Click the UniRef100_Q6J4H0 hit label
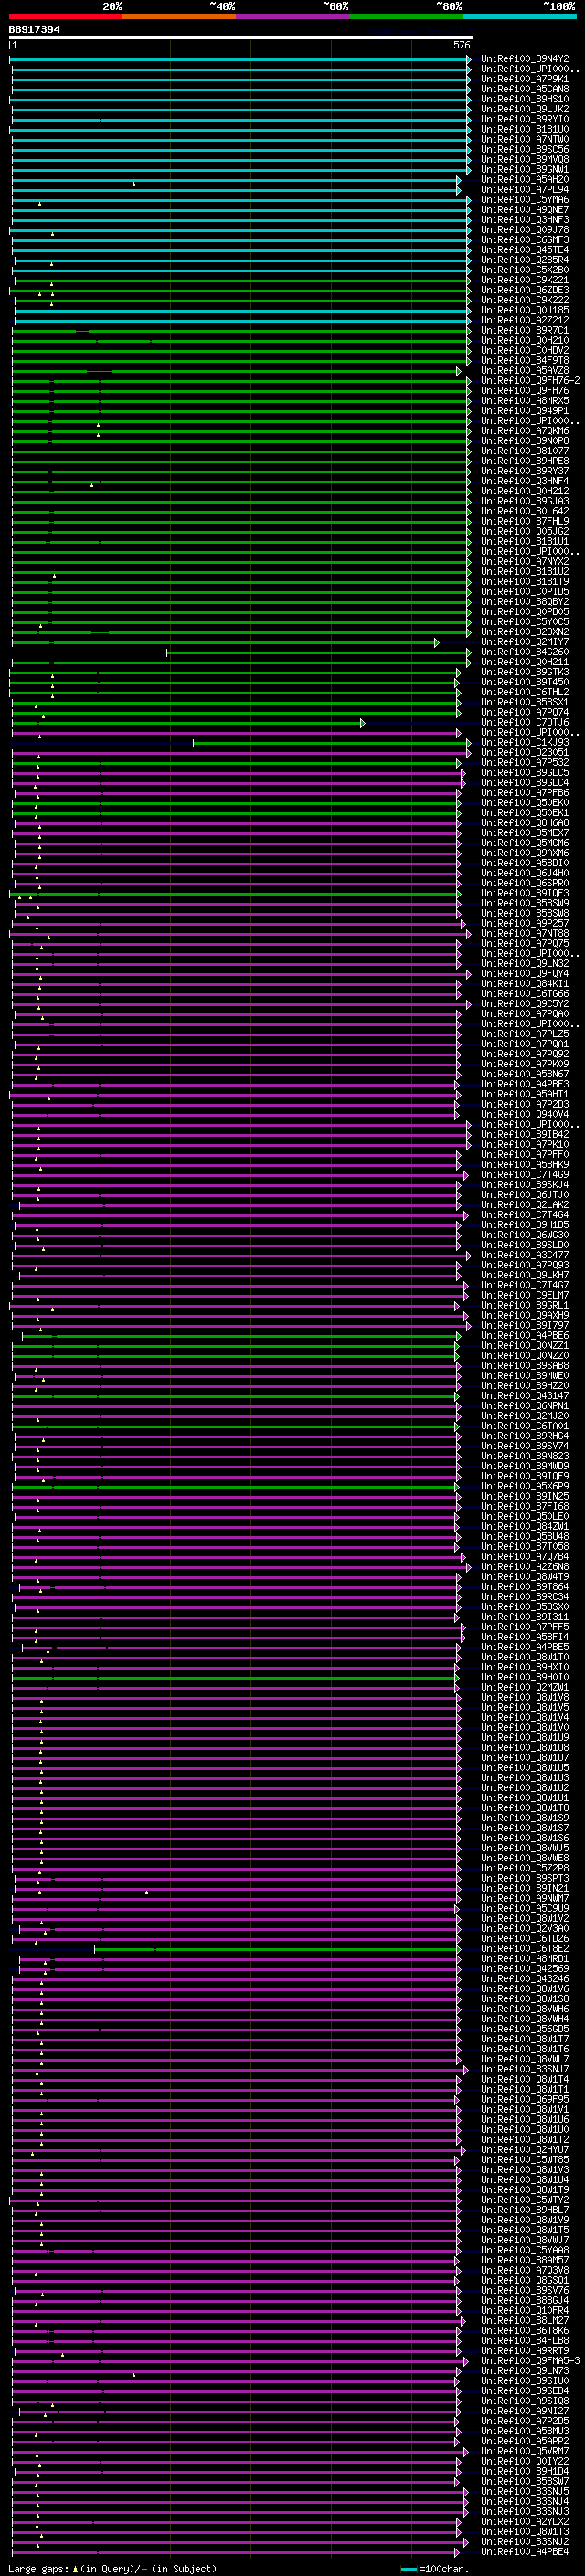 [525, 873]
